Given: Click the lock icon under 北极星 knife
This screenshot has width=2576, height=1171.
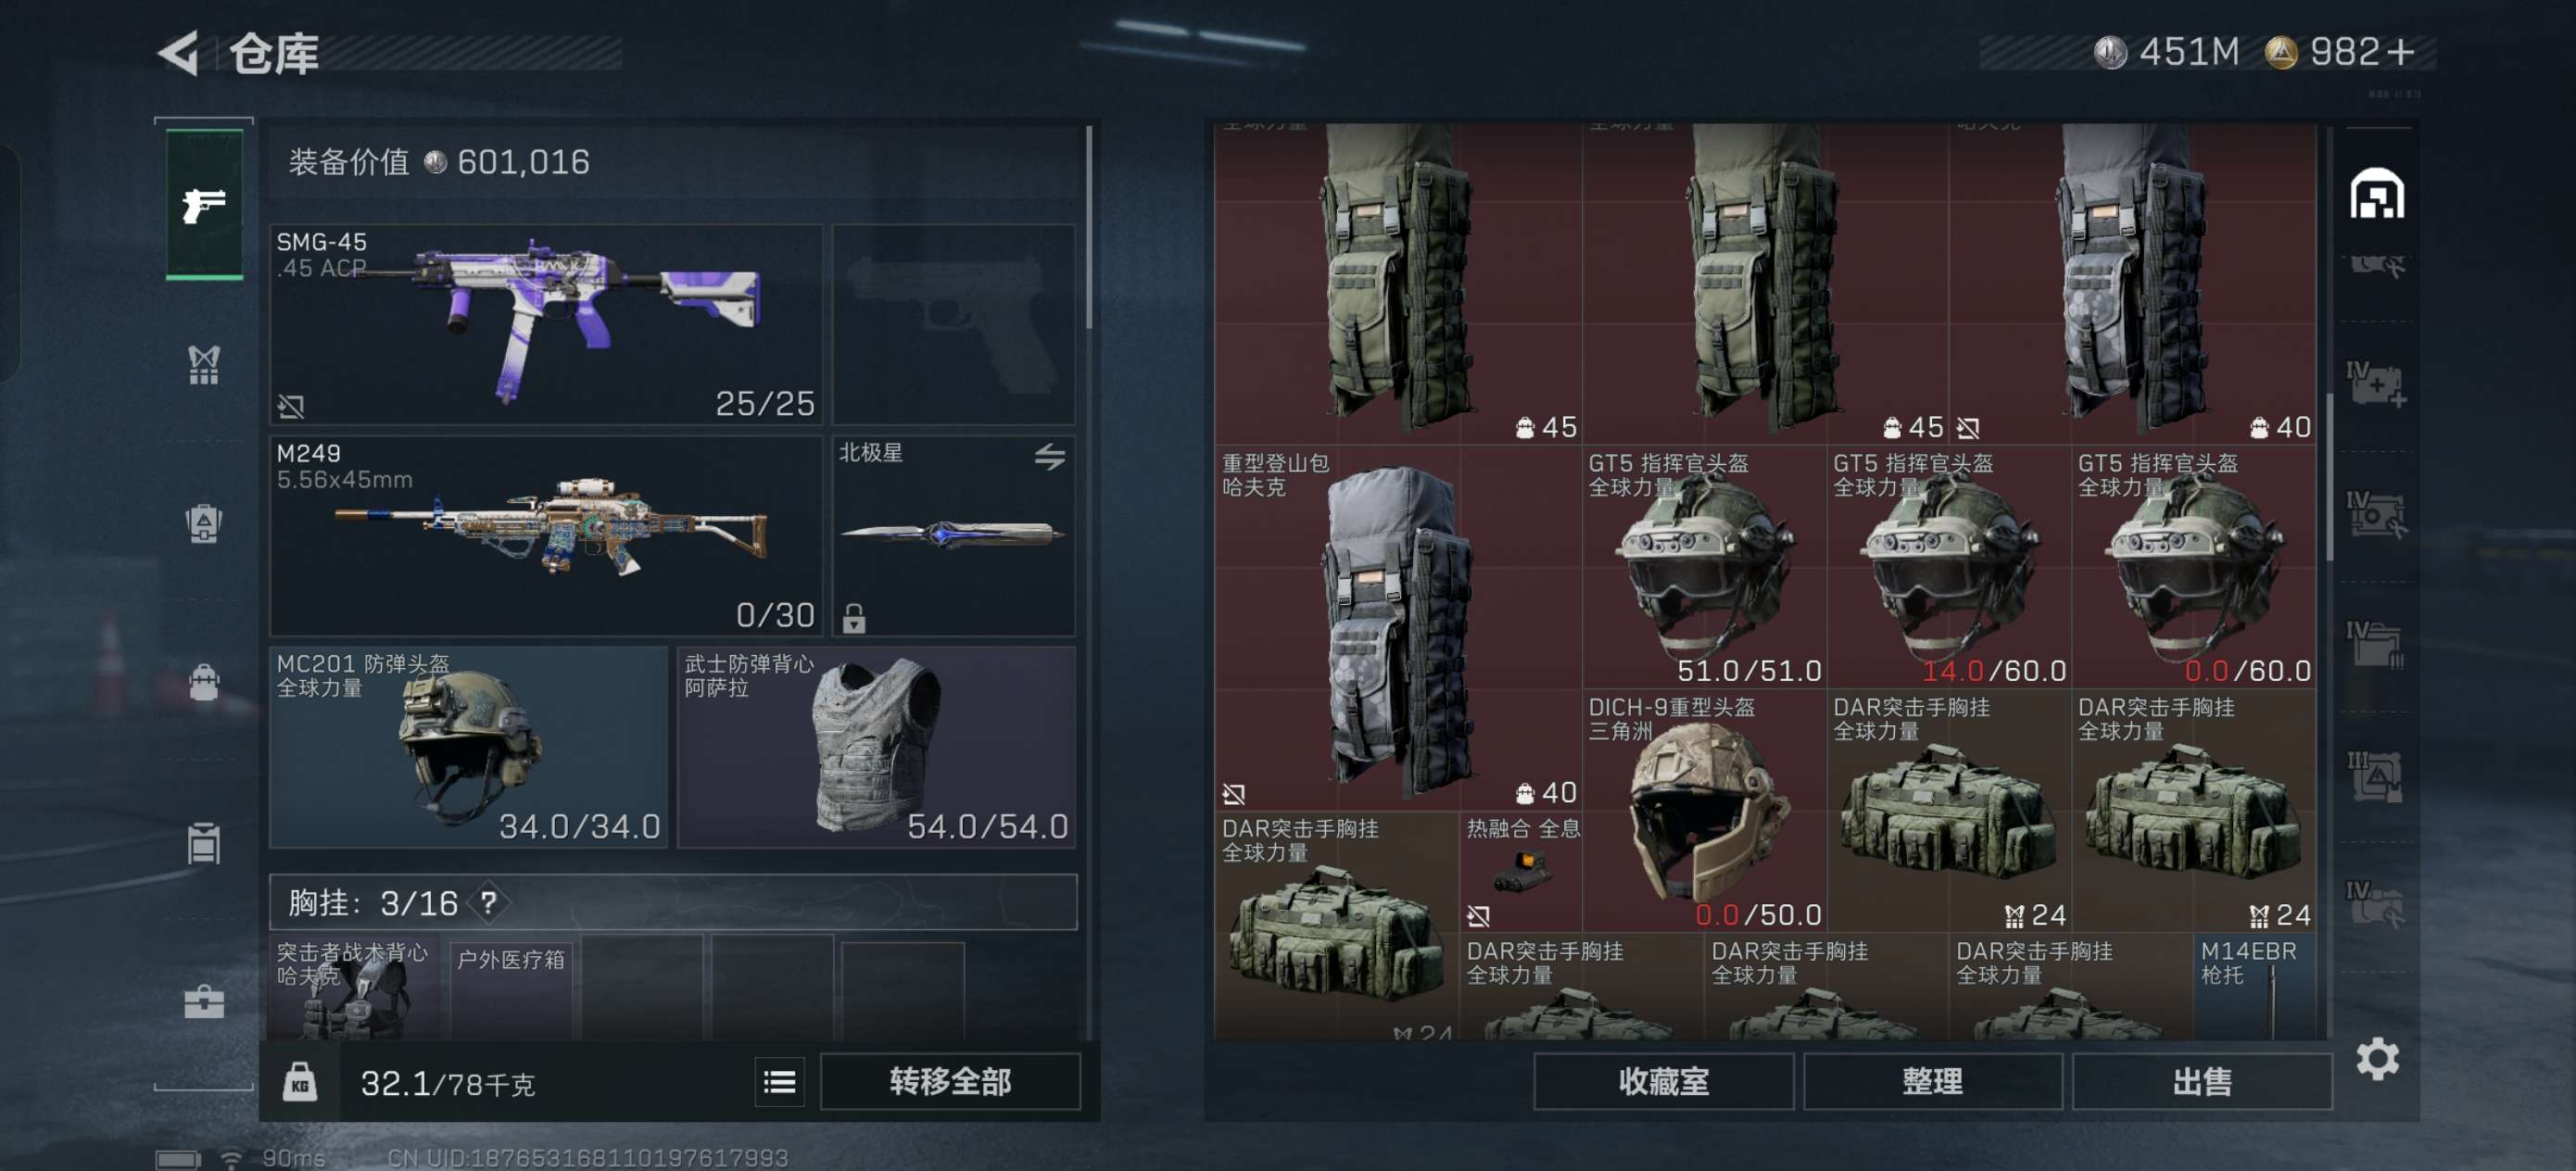Looking at the screenshot, I should 853,618.
